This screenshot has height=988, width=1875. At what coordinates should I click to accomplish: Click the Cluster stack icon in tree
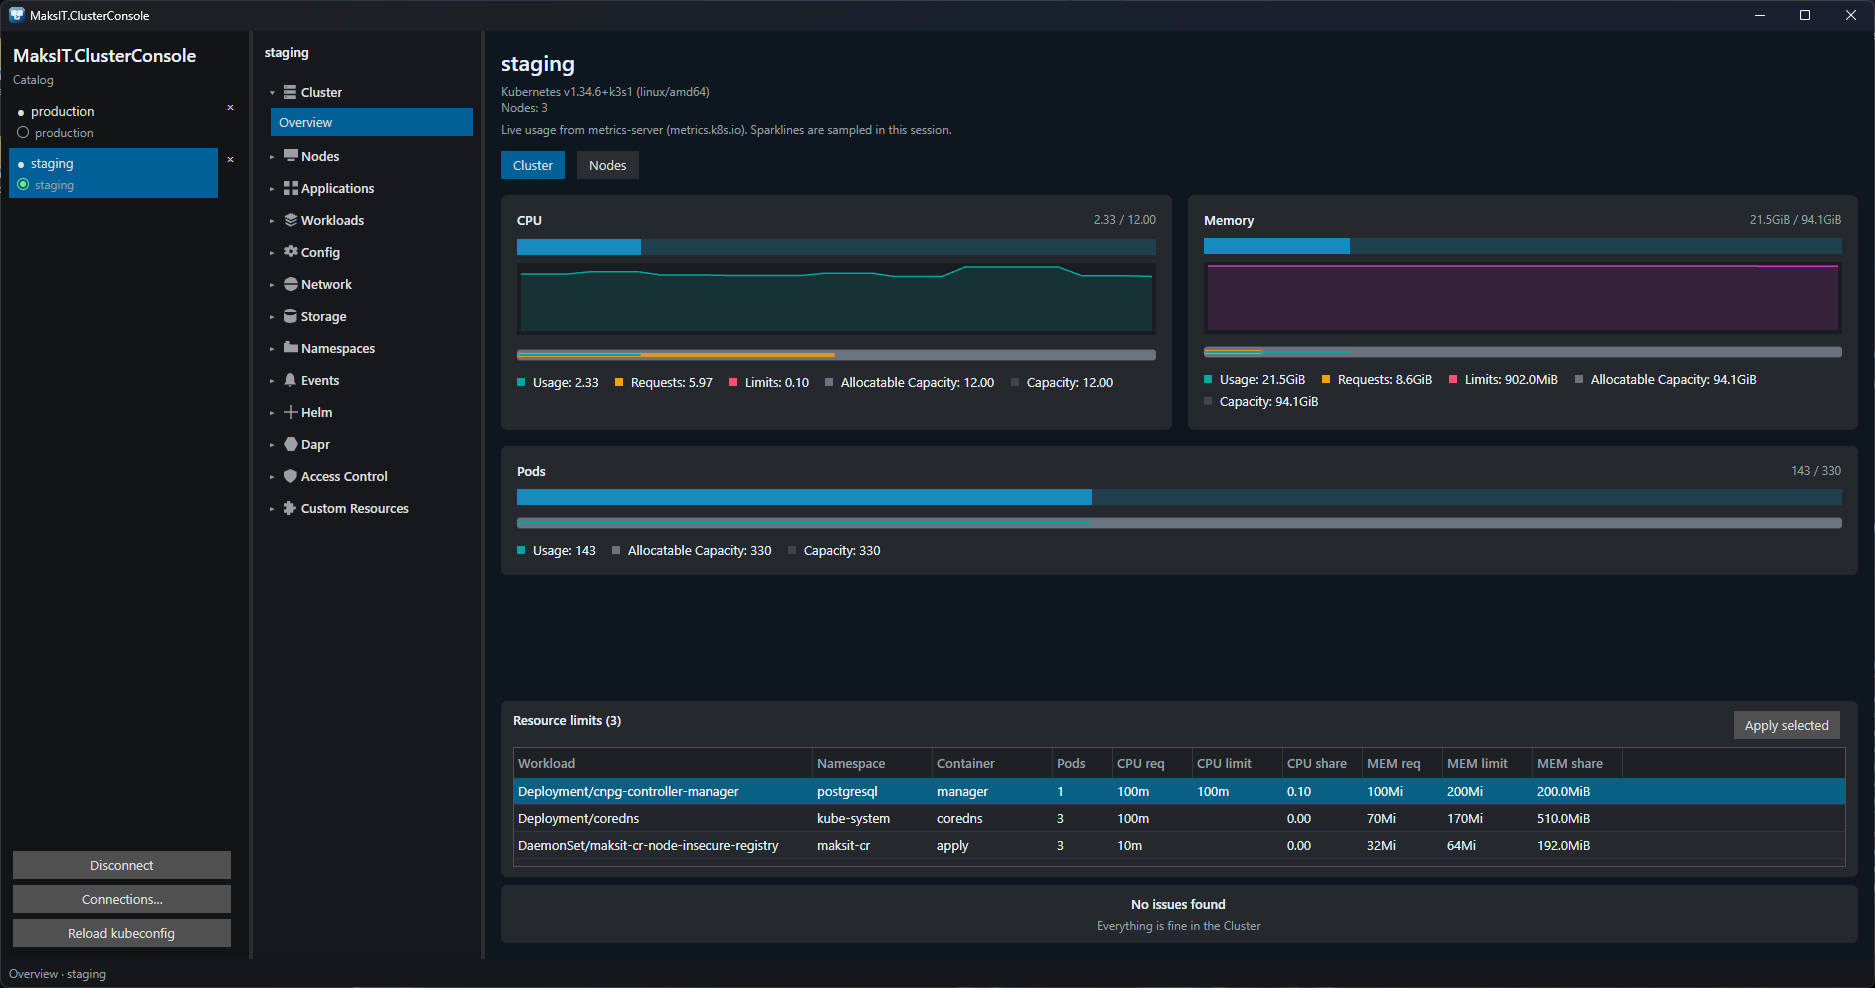(290, 92)
